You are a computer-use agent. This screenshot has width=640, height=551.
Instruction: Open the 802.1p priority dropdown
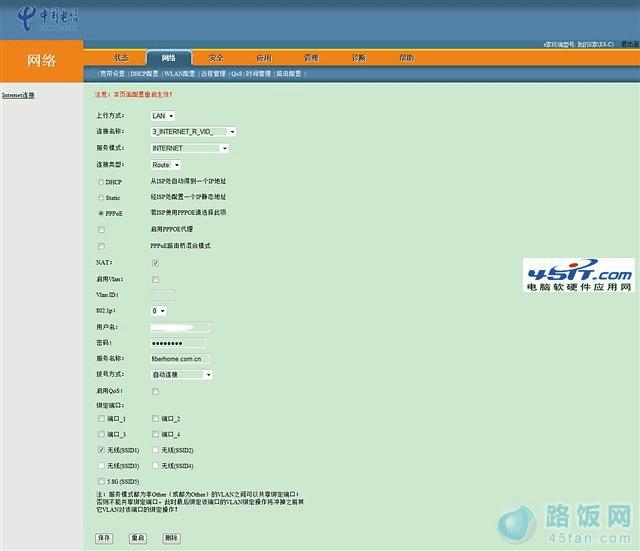point(158,311)
